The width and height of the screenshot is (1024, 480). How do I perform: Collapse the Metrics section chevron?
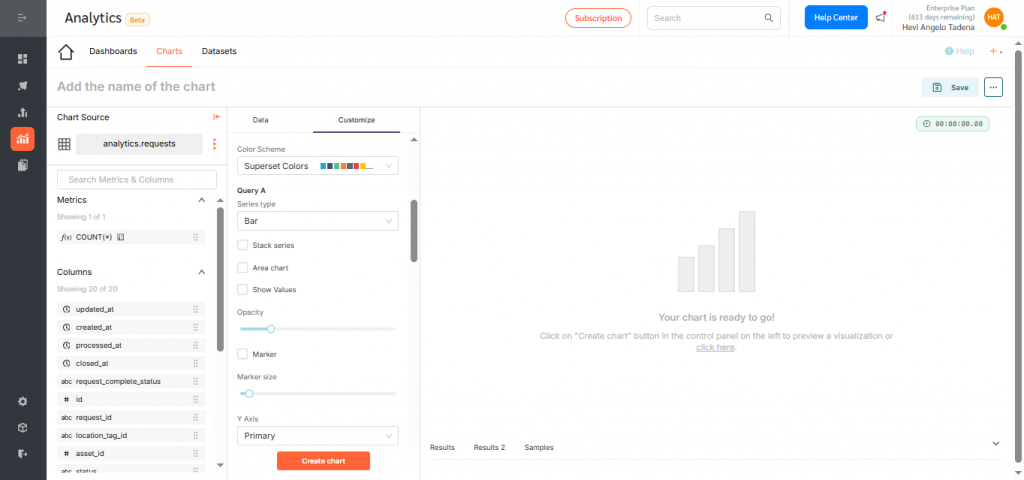click(201, 200)
